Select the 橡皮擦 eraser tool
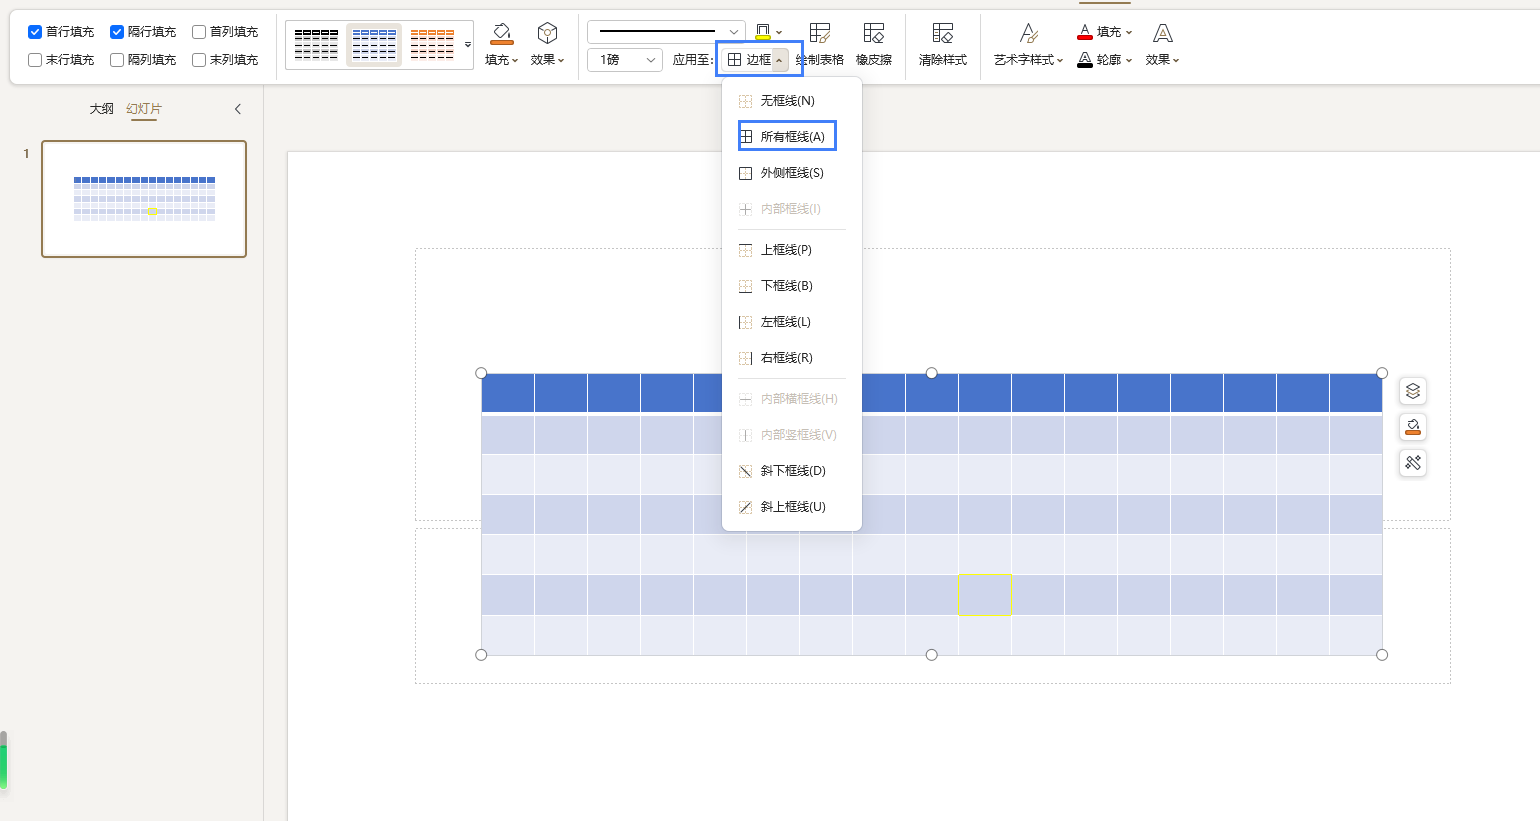Viewport: 1540px width, 821px height. click(x=874, y=45)
